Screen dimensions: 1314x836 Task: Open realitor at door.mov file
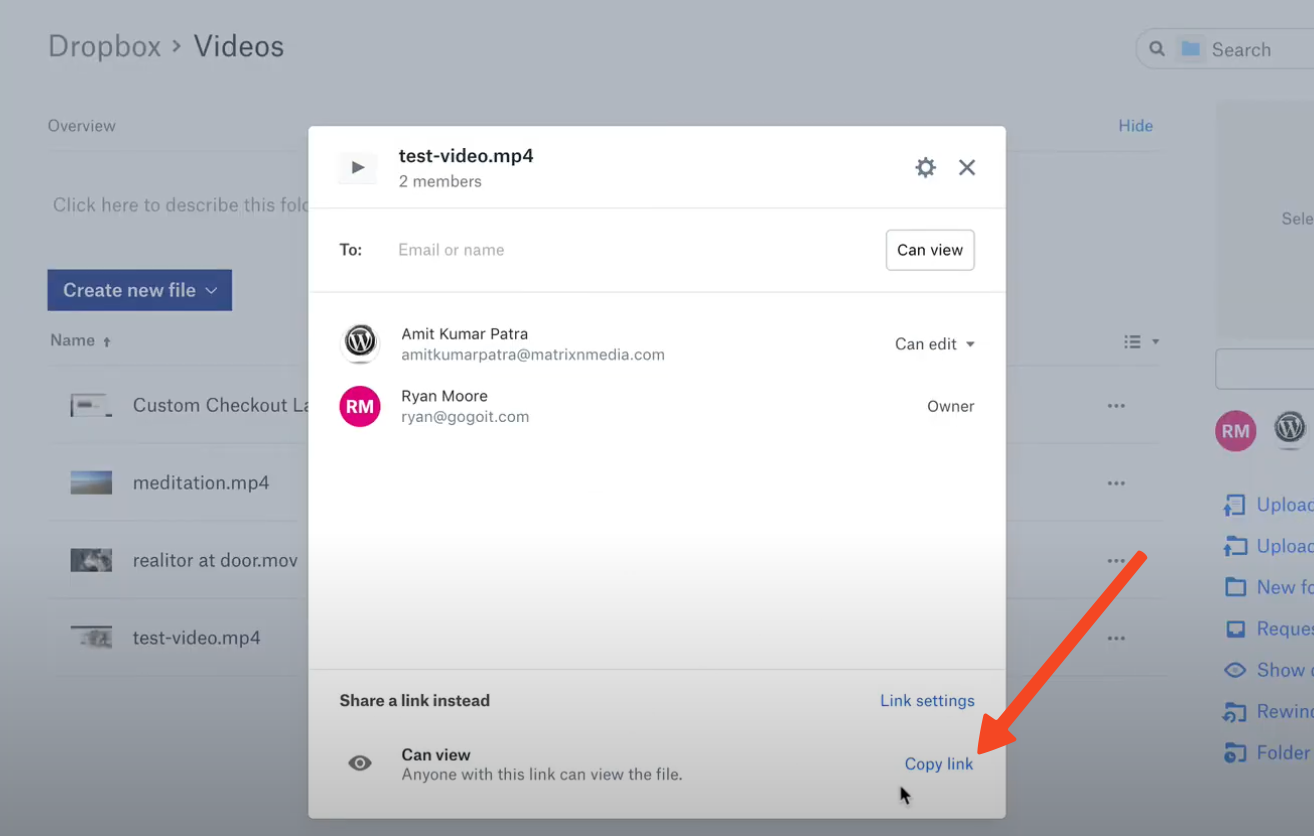(216, 560)
